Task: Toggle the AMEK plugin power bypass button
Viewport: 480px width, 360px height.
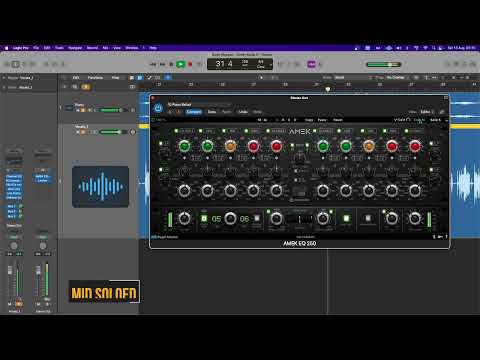Action: pos(158,108)
